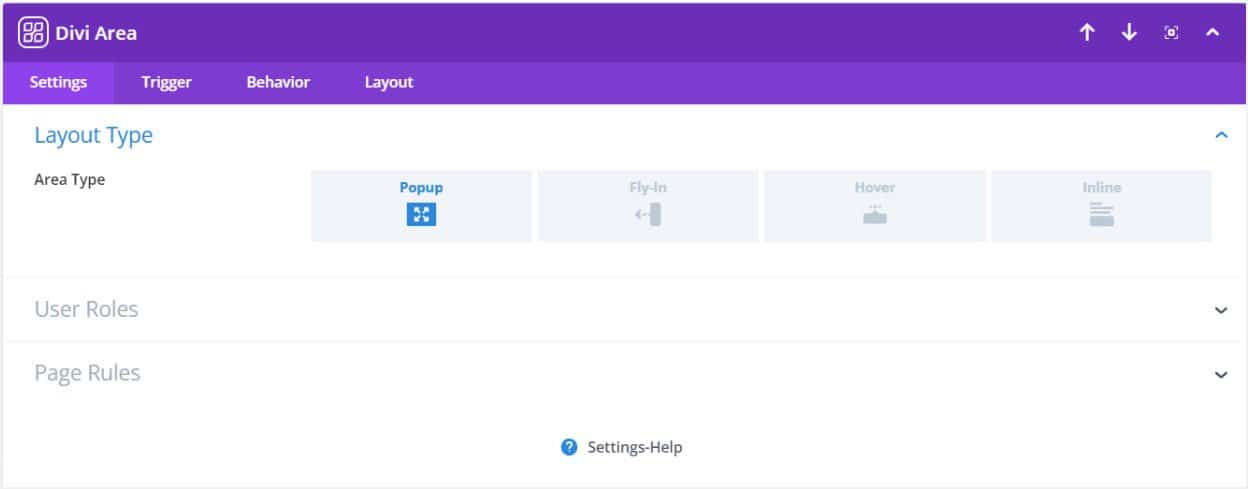Switch to the Layout tab
This screenshot has width=1248, height=489.
click(389, 83)
